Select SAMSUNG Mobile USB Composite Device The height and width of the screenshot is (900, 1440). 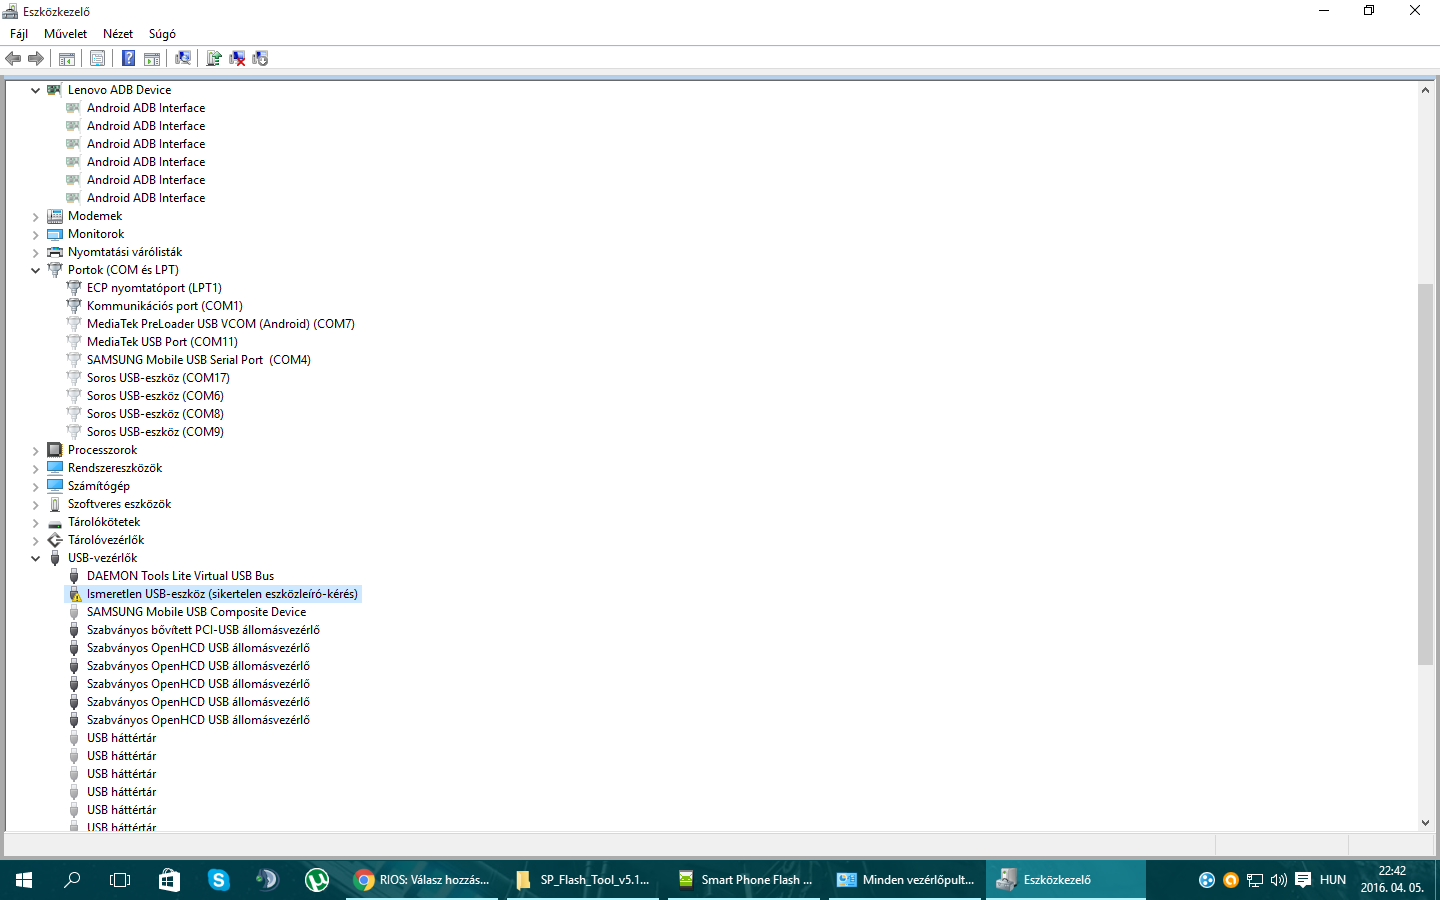click(x=196, y=612)
